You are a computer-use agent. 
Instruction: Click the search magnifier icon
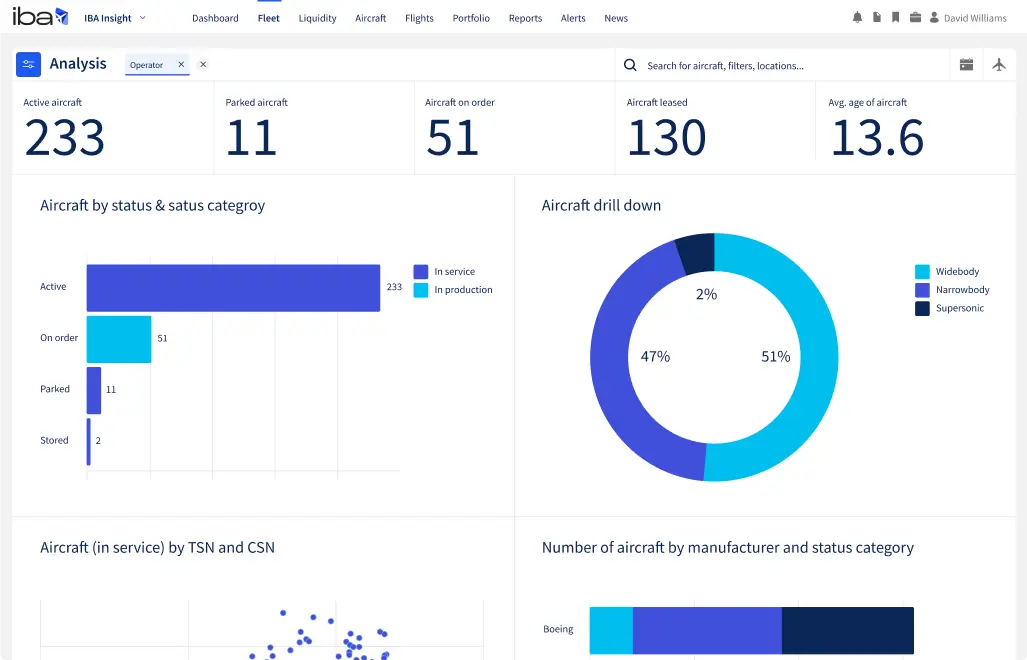pyautogui.click(x=629, y=63)
